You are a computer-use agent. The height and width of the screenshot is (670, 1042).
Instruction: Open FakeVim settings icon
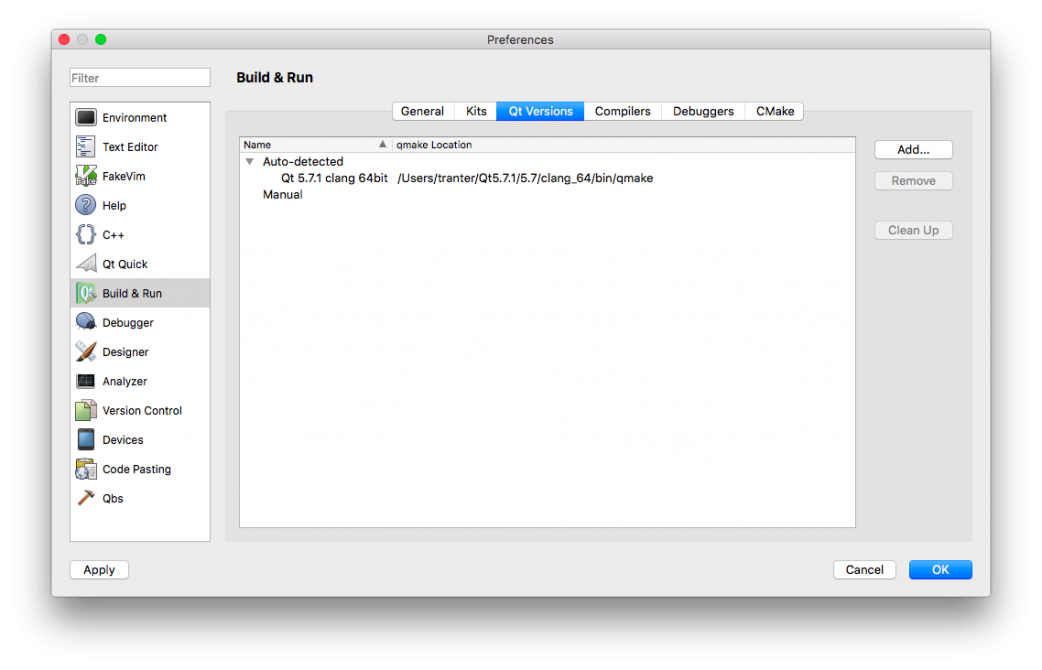pos(86,176)
